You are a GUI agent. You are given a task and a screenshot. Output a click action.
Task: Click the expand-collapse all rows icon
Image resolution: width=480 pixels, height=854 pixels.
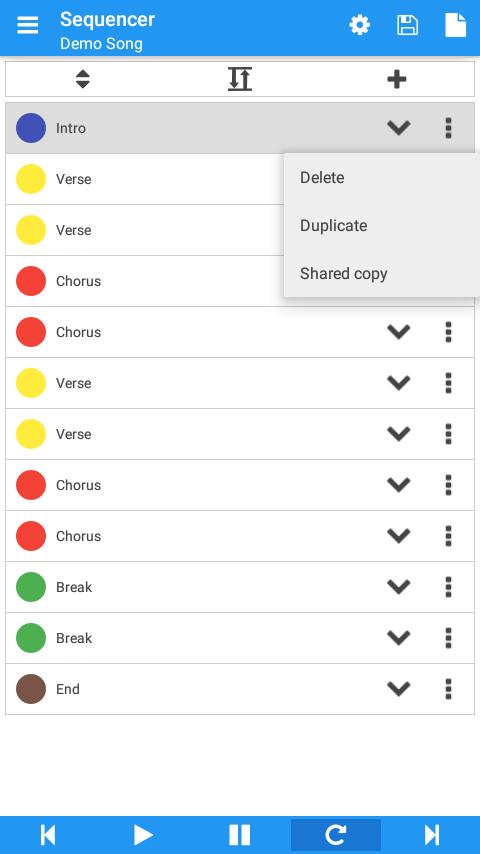(x=240, y=79)
